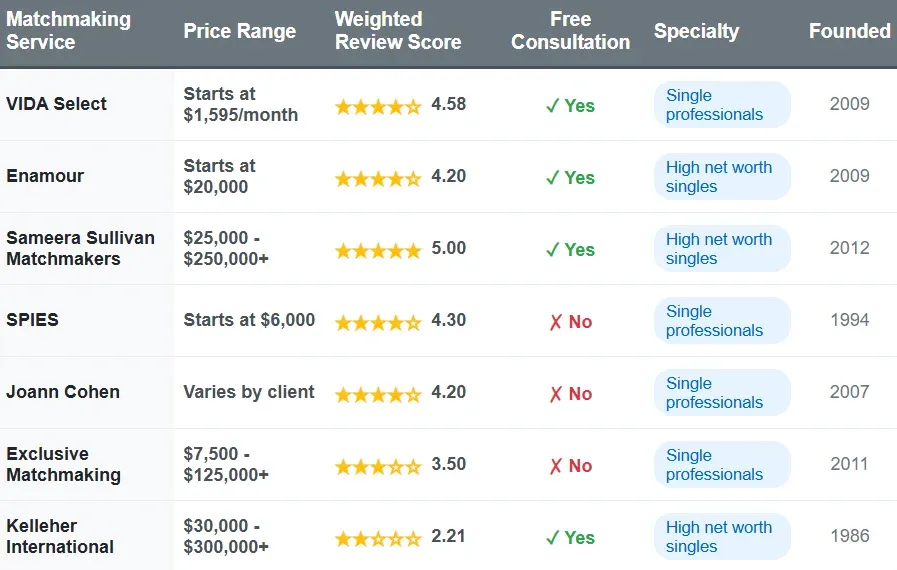
Task: Click the Founded column header
Action: [849, 31]
